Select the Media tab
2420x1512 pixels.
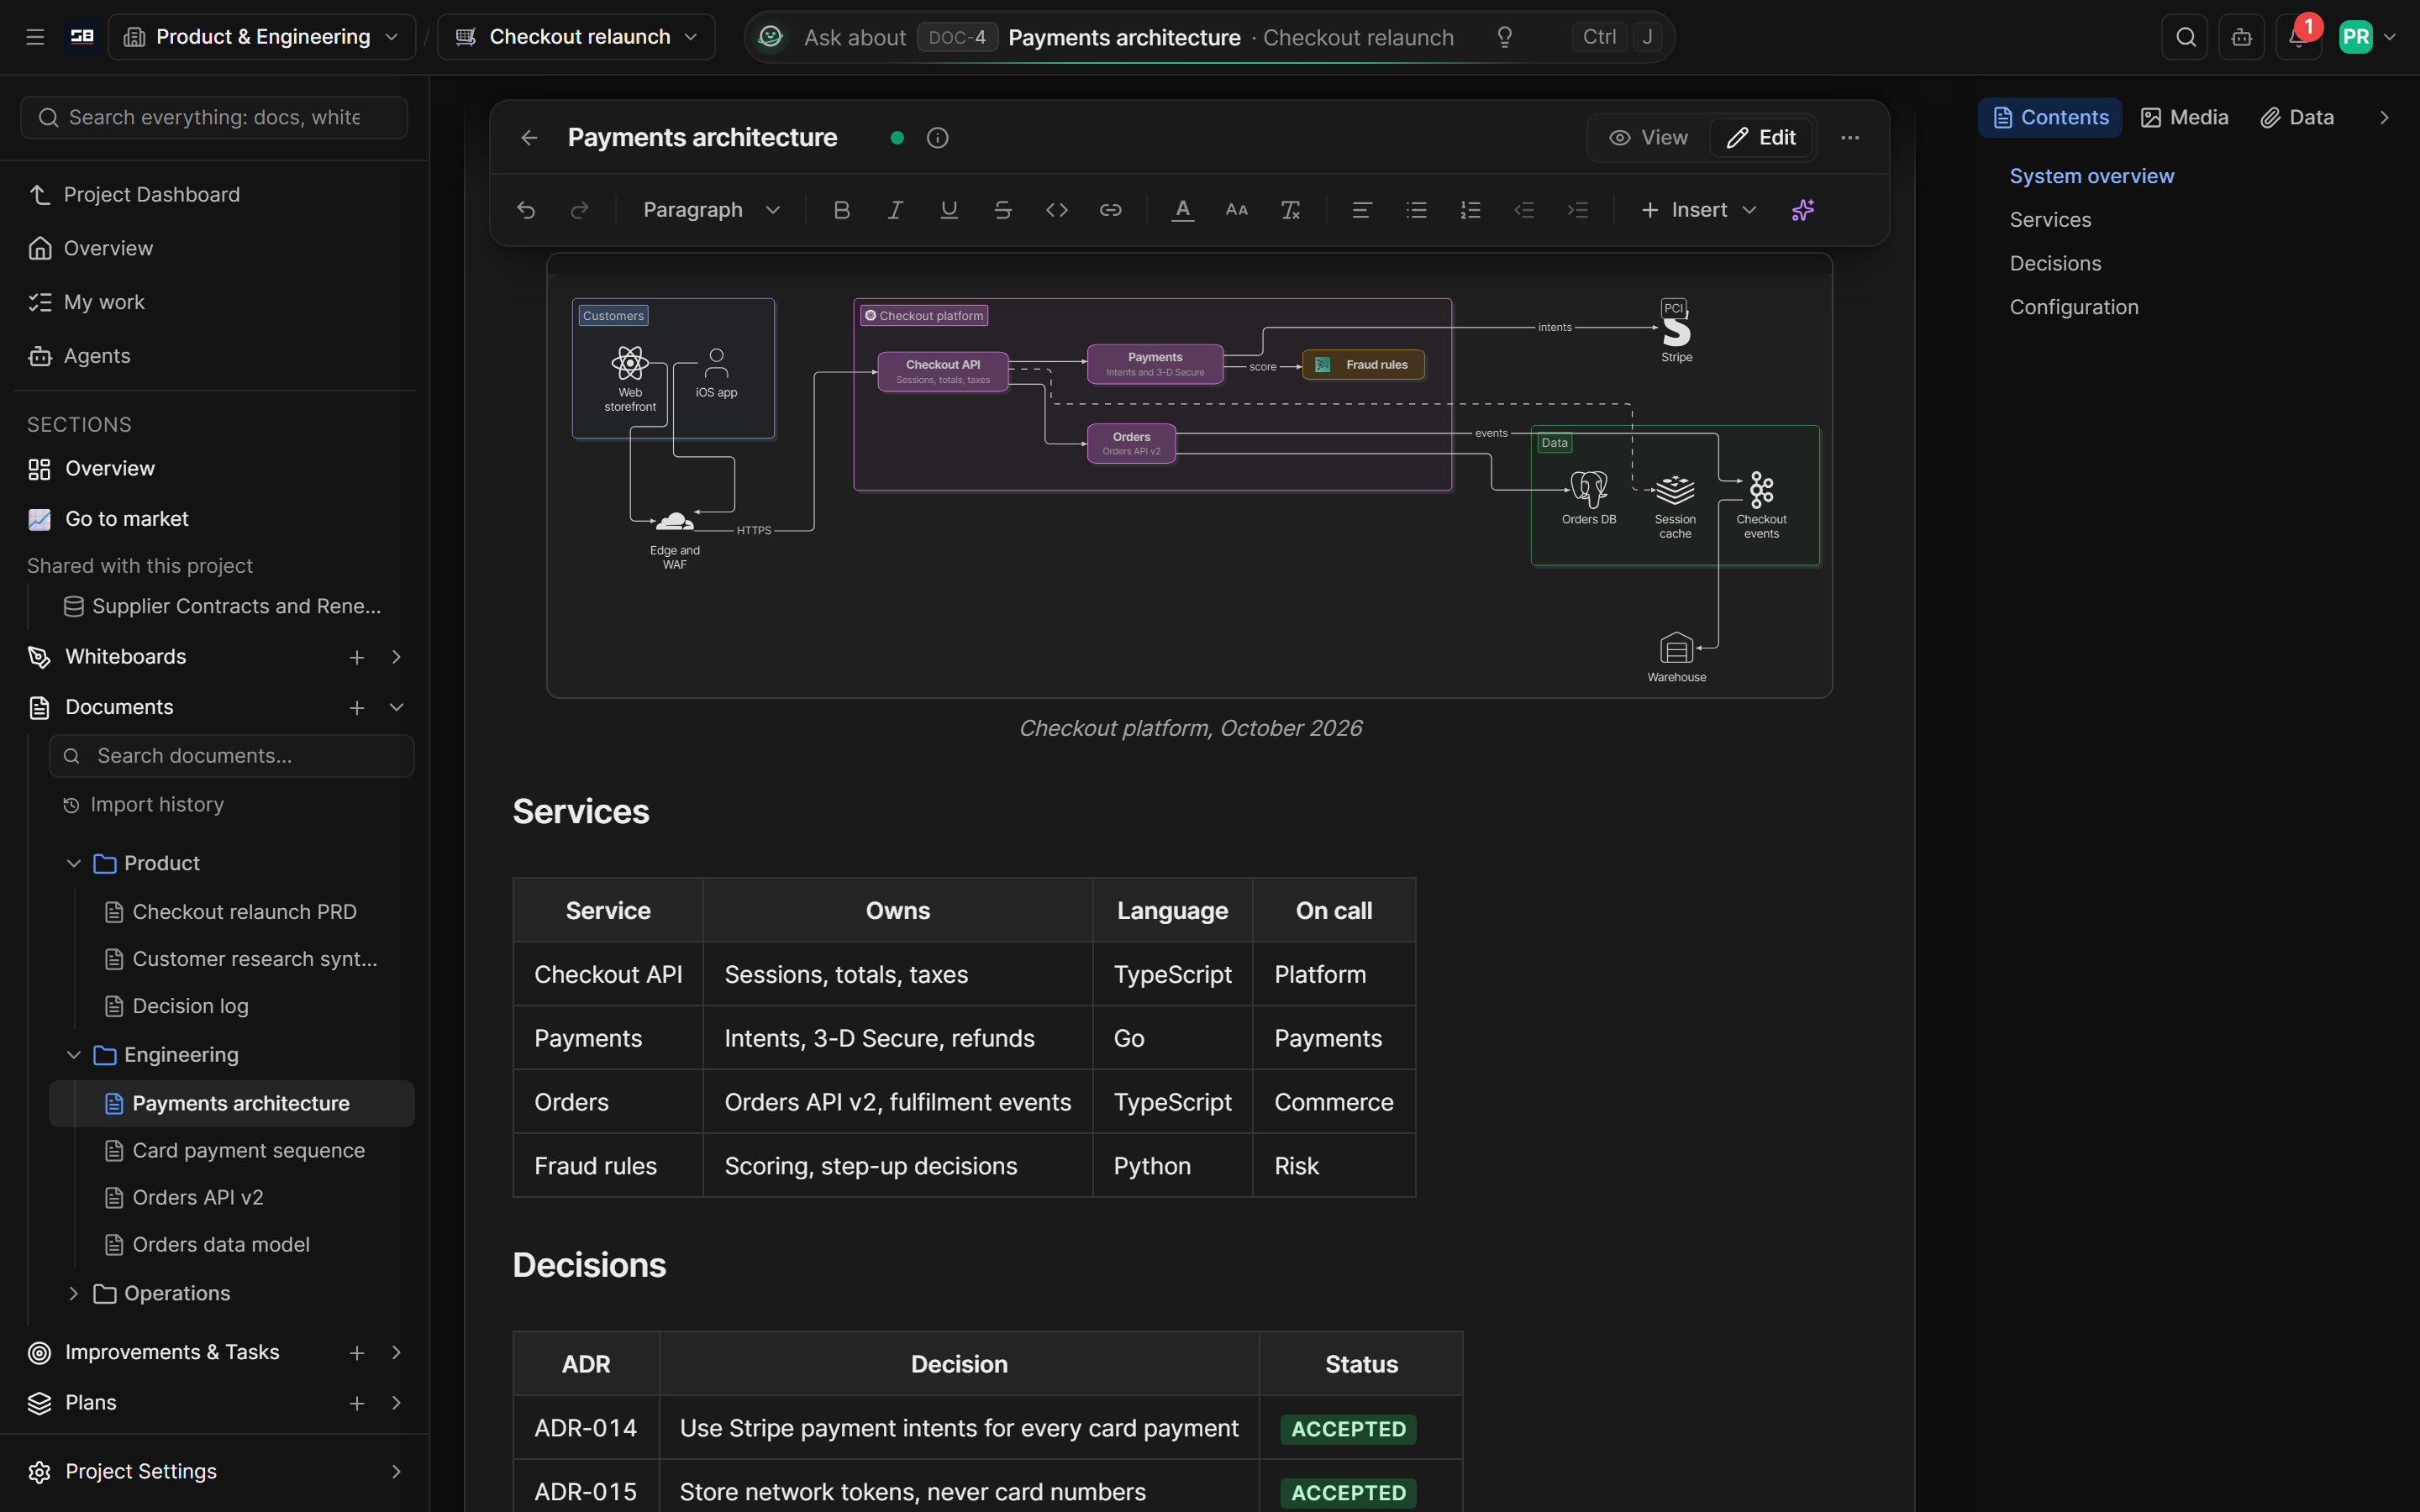(2184, 117)
